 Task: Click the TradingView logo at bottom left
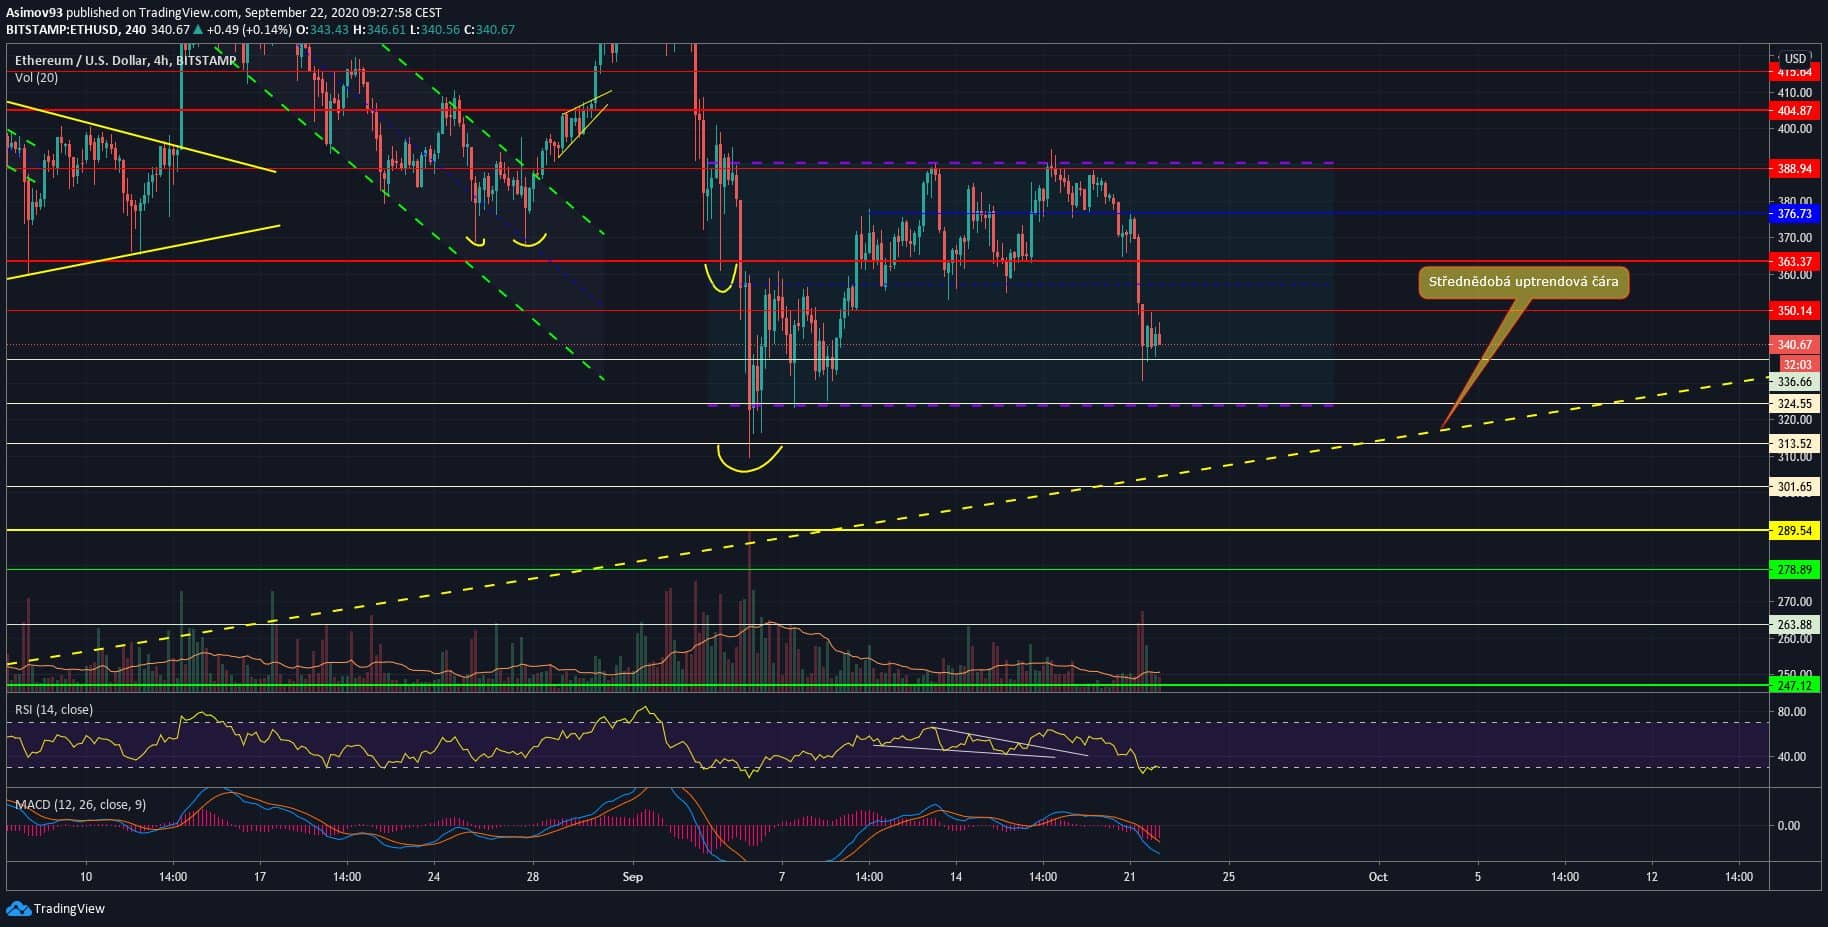point(55,908)
